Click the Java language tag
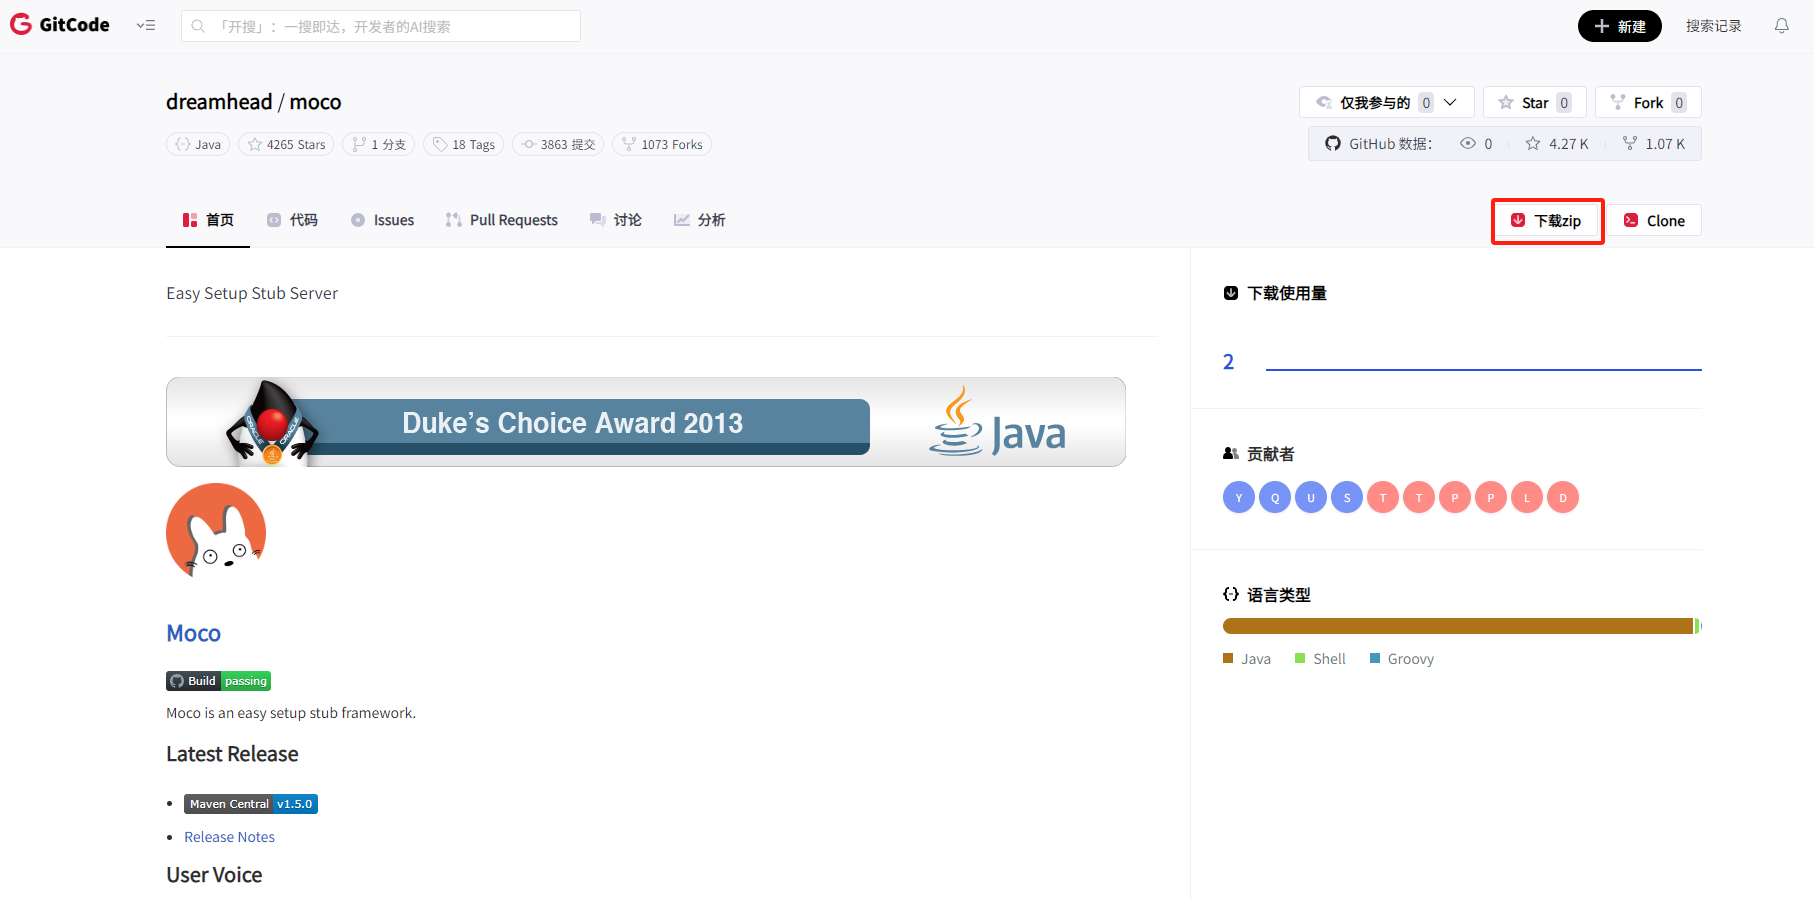This screenshot has width=1814, height=901. coord(198,144)
